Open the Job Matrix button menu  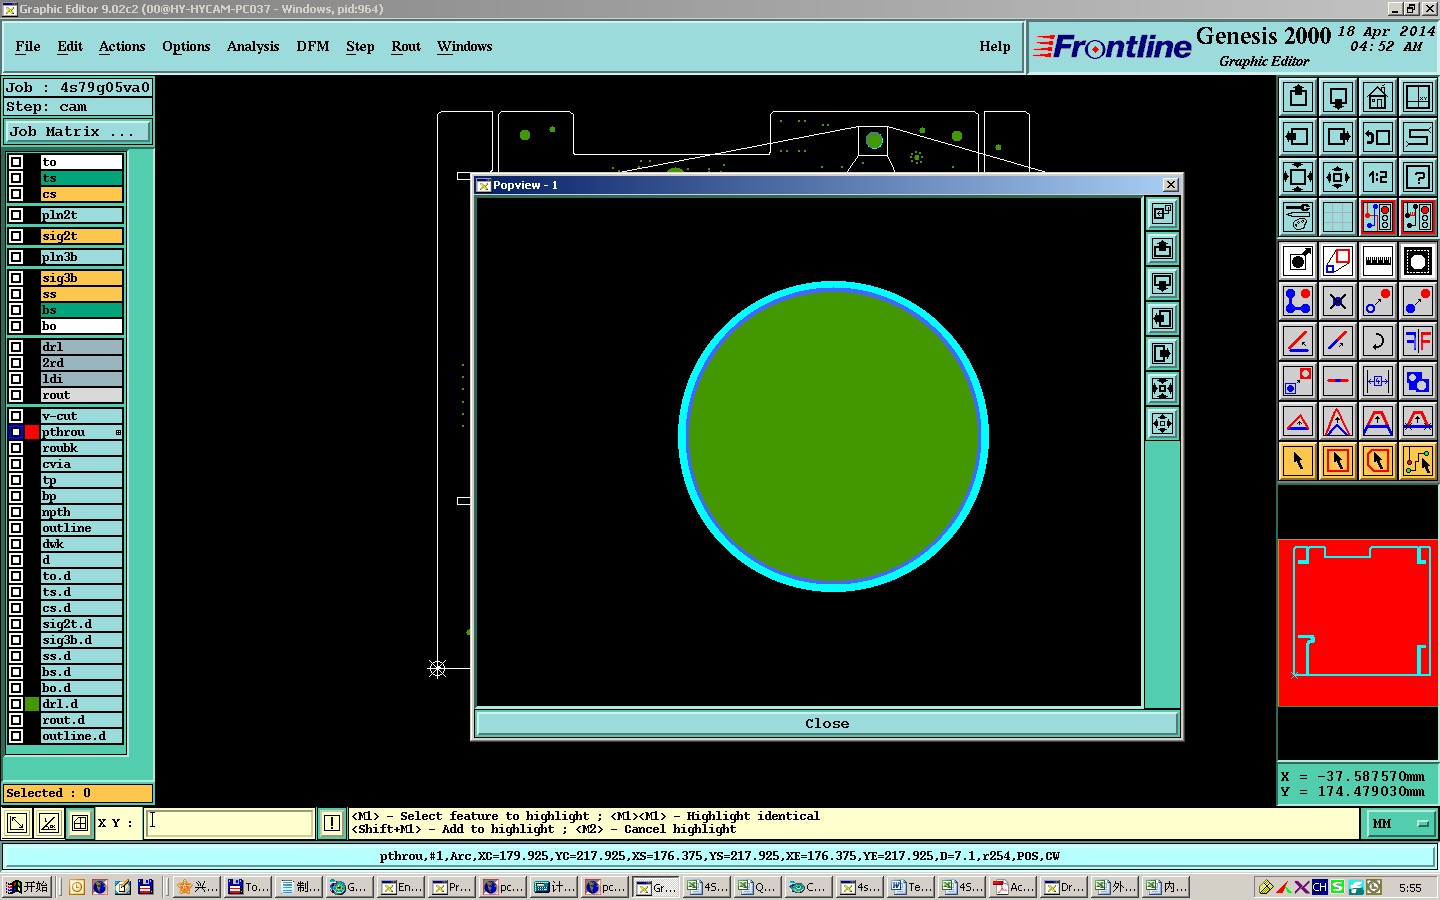click(x=78, y=131)
